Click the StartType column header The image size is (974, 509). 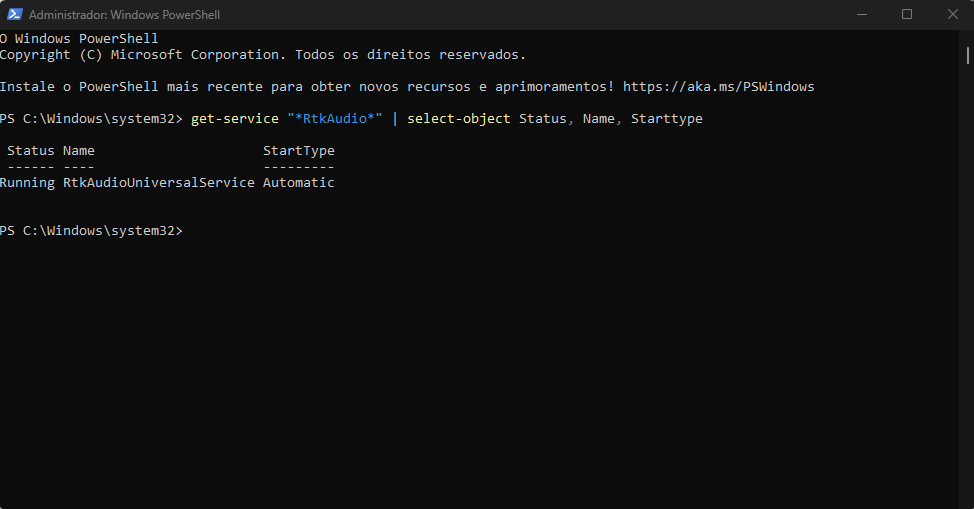tap(299, 150)
